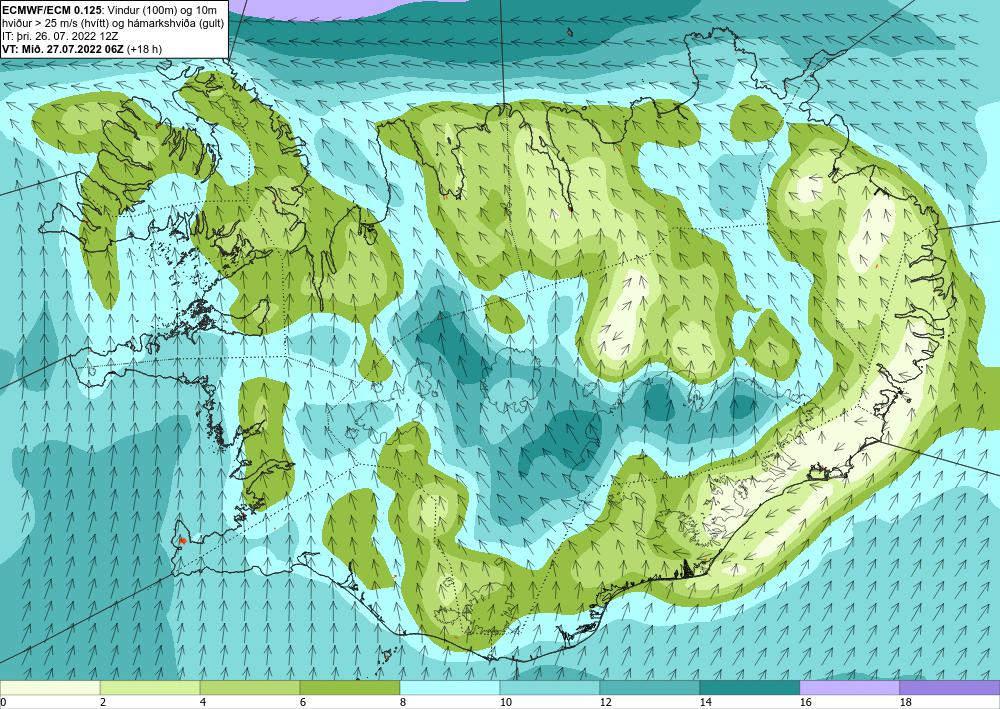Click the turquoise 10-12 m/s legend swatch

tap(550, 687)
